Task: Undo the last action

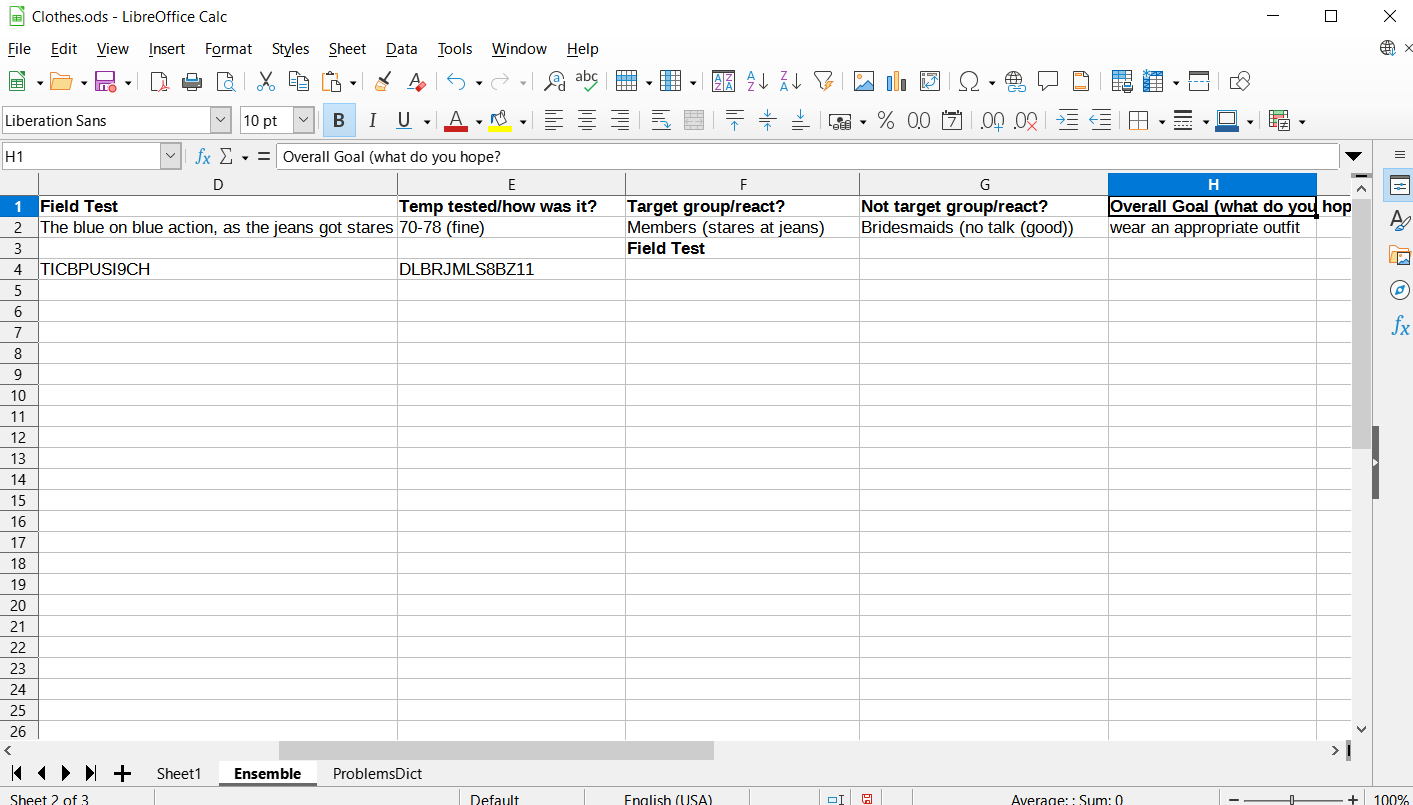Action: click(x=457, y=82)
